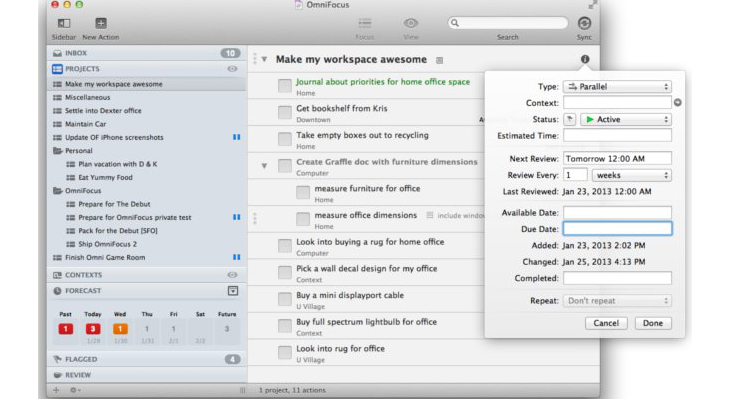Click the Next Review date field

(x=617, y=158)
